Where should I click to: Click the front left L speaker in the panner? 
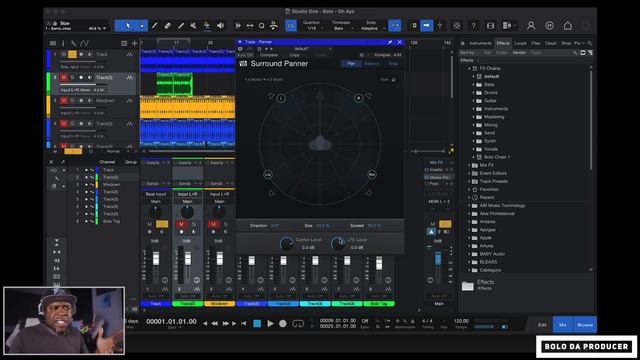click(x=281, y=98)
